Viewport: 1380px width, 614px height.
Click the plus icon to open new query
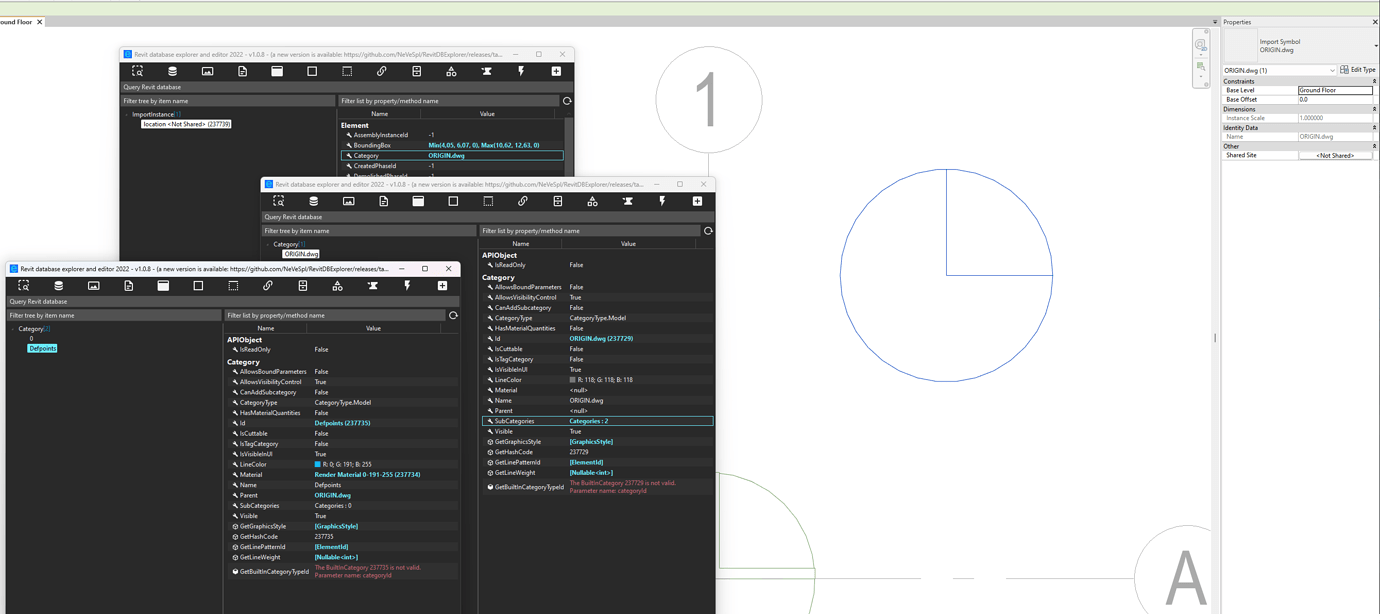pos(442,285)
